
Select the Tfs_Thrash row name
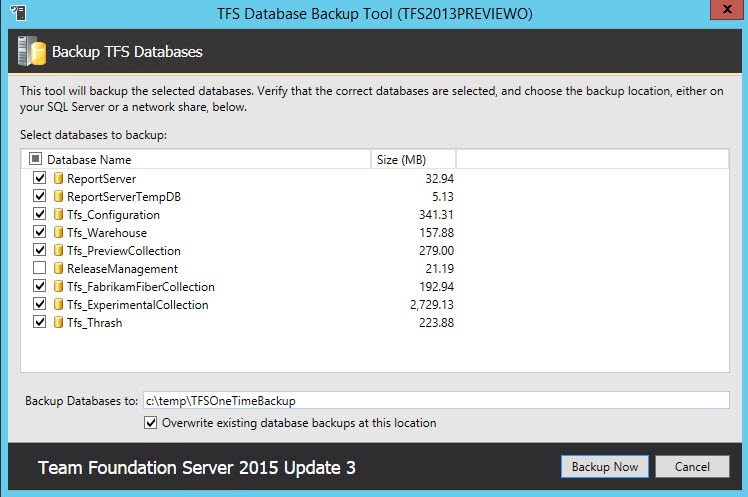tap(94, 323)
